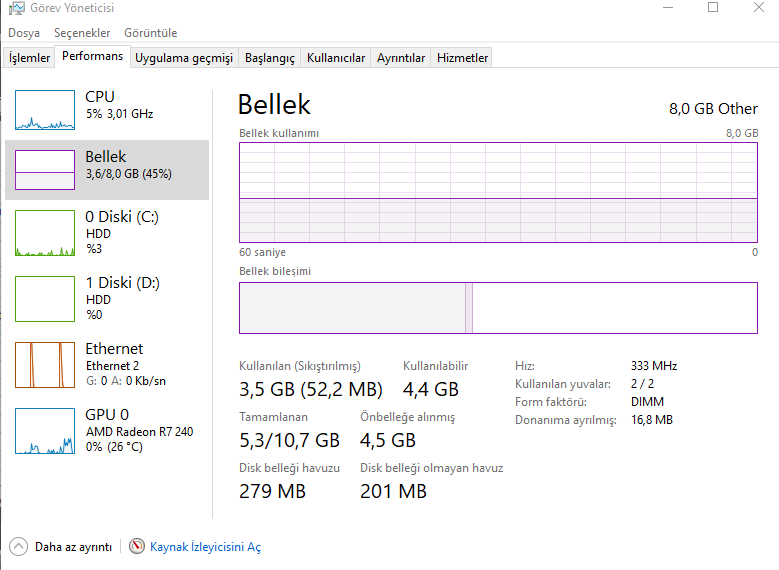Switch to the Ayrıntılar tab
This screenshot has height=570, width=779.
coord(401,58)
